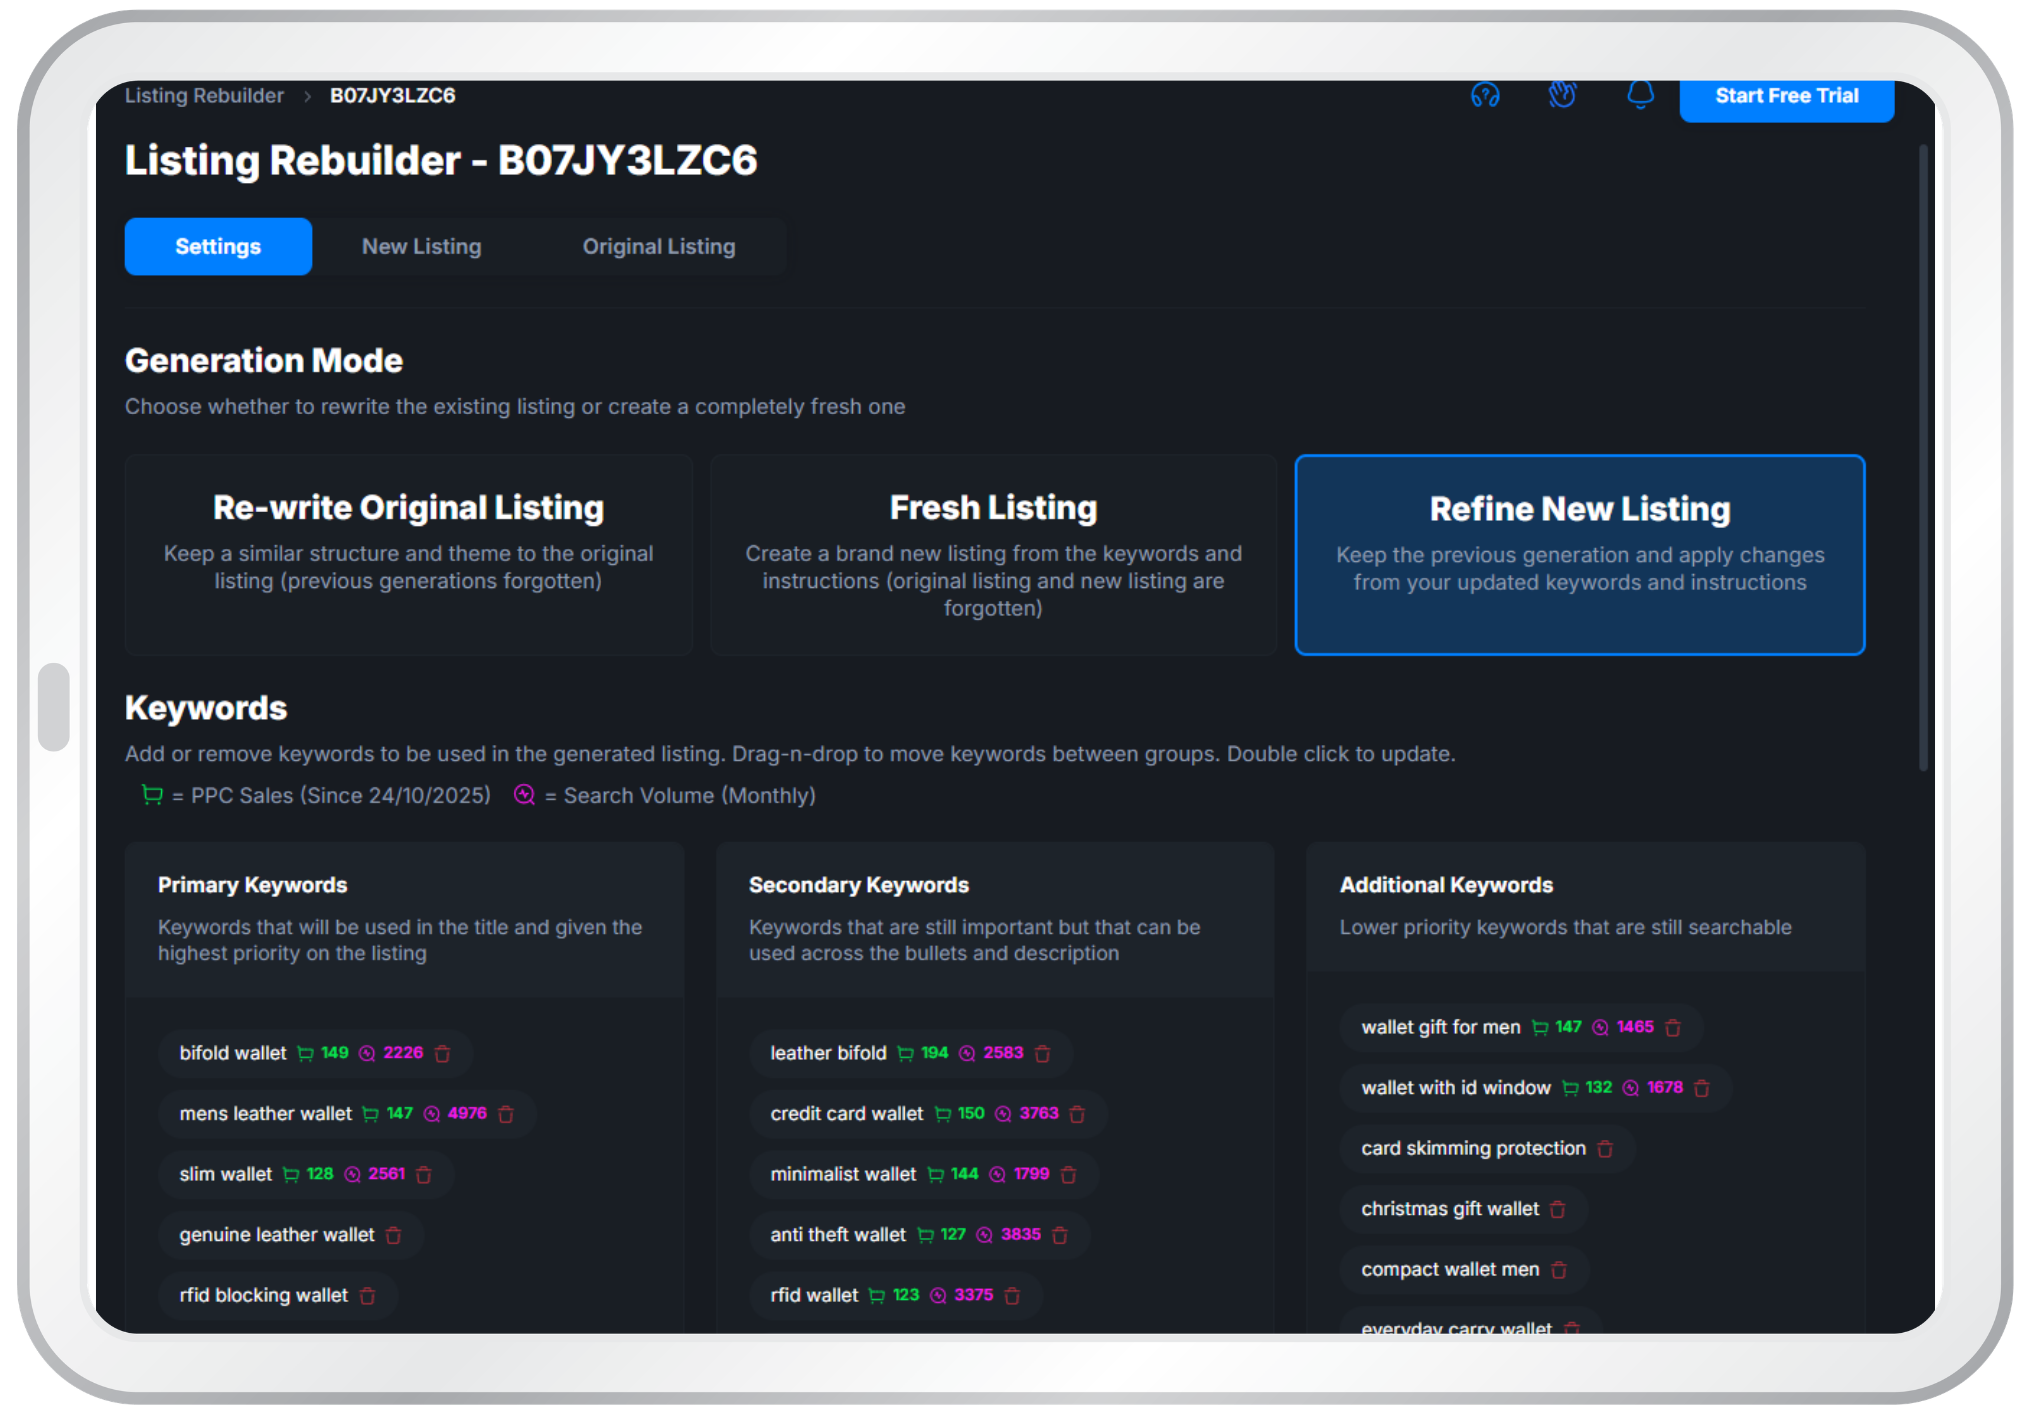Click the Start Free Trial button
Image resolution: width=2031 pixels, height=1414 pixels.
point(1786,97)
